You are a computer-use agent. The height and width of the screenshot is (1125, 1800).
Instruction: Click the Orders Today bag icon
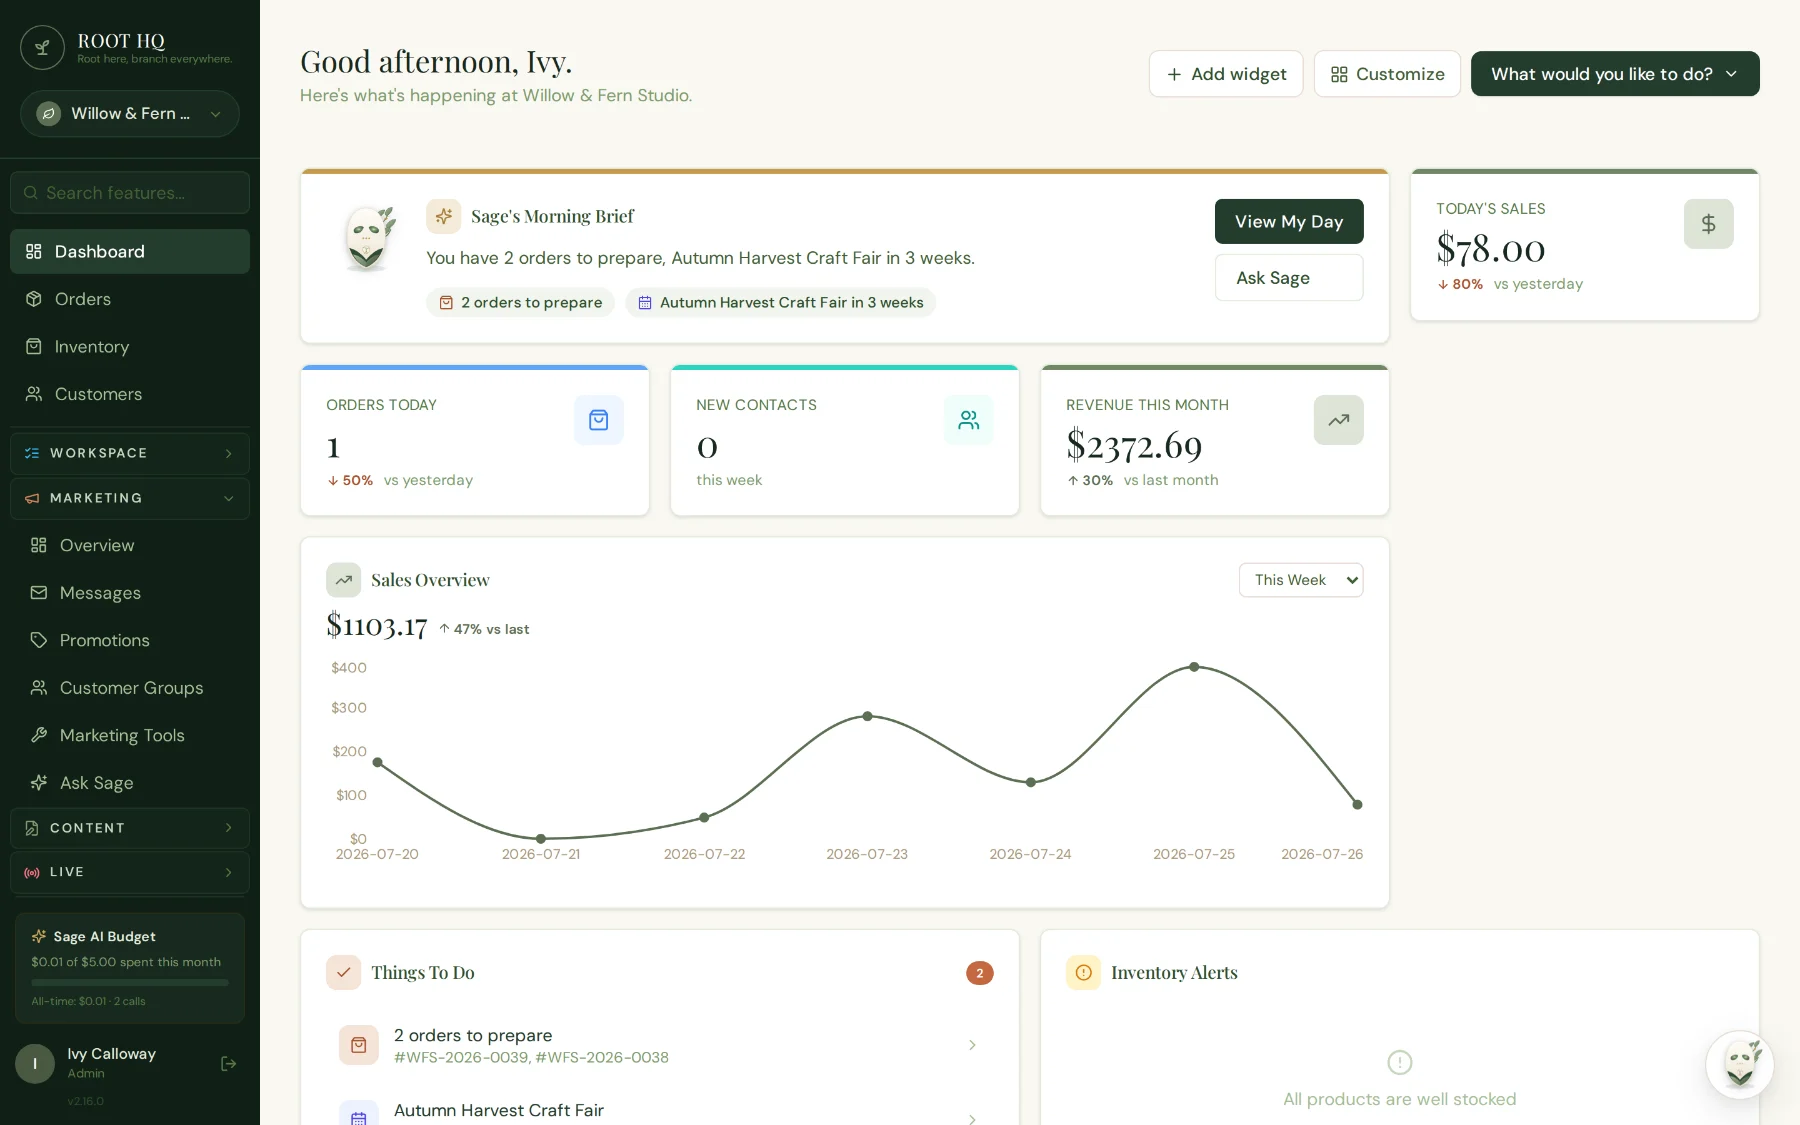599,420
